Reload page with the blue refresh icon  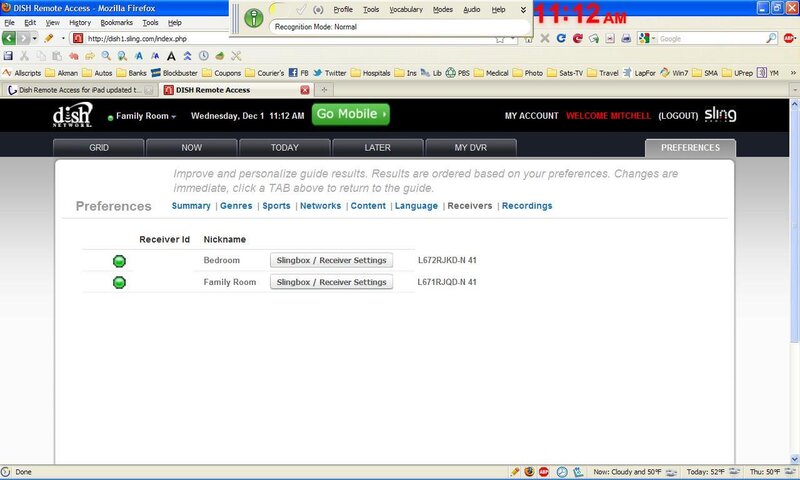click(561, 38)
